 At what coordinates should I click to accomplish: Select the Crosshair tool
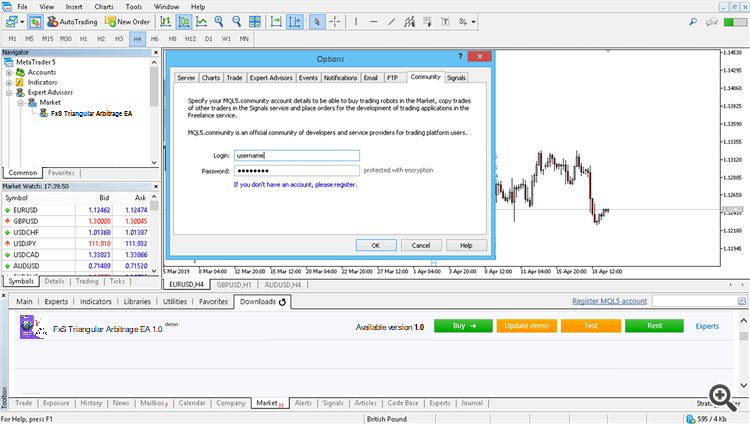pyautogui.click(x=335, y=22)
